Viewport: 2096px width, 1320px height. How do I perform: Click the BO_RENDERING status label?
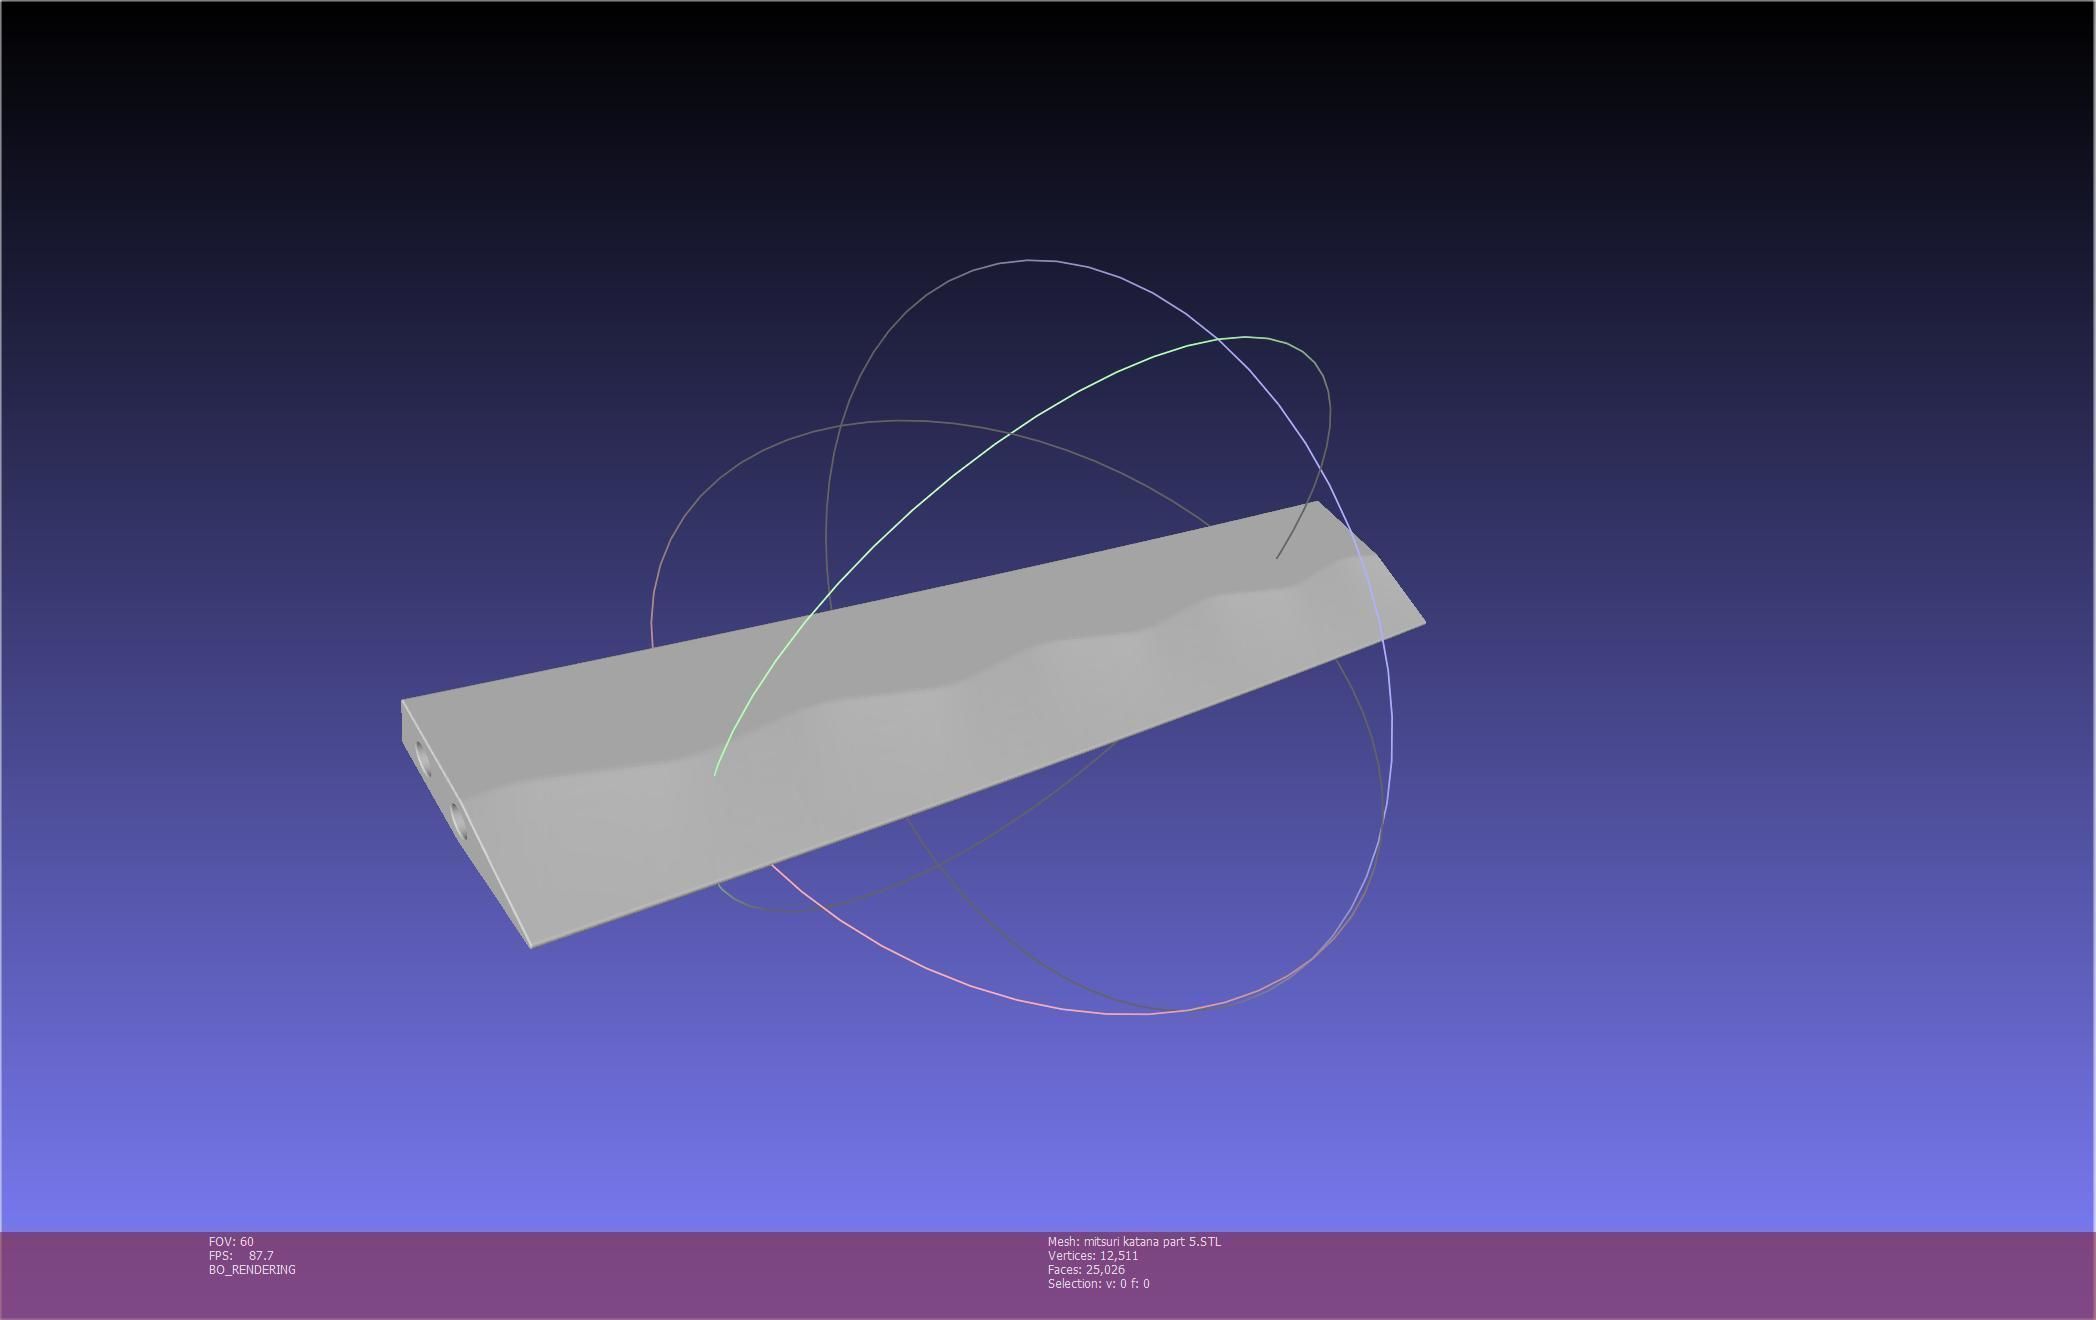pos(252,1270)
